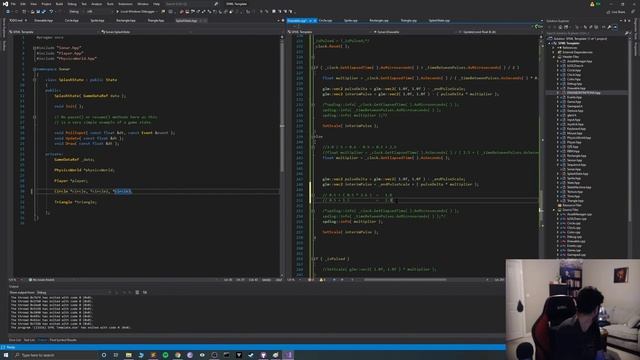Click the Visual Studio taskbar icon
This screenshot has width=640, height=360.
[x=288, y=355]
